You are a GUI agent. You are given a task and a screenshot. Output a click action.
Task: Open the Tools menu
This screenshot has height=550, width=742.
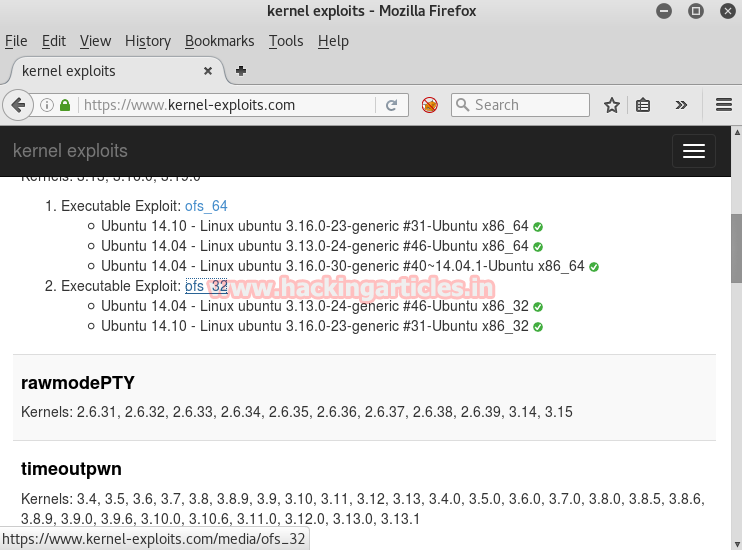coord(286,41)
